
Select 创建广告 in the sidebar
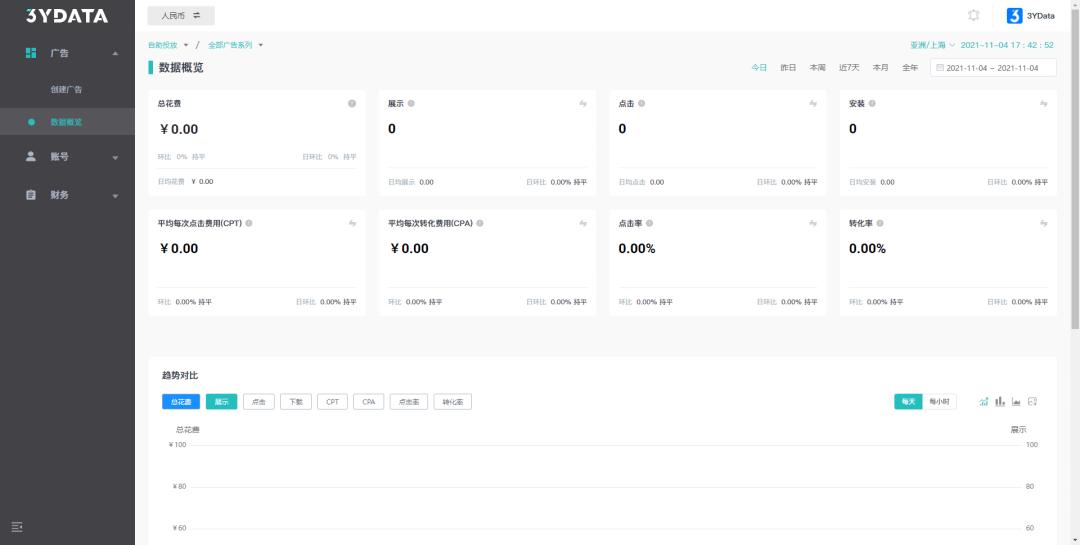[x=66, y=90]
